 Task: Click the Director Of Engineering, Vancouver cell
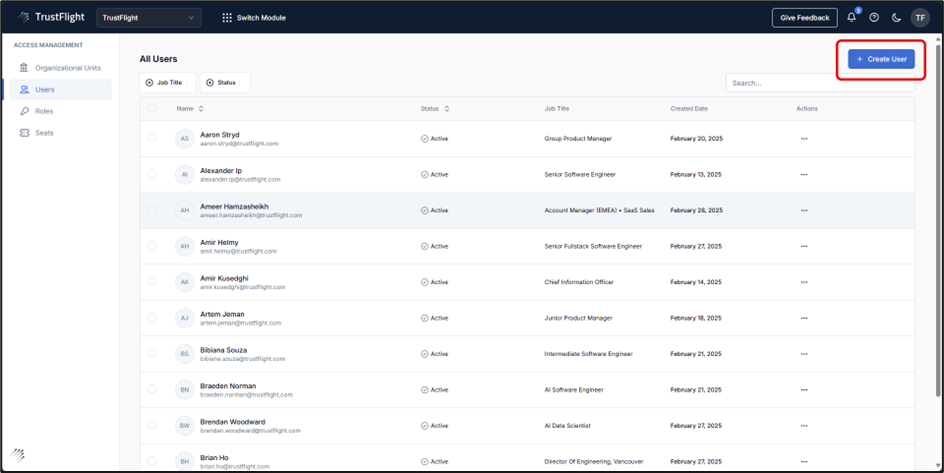pyautogui.click(x=594, y=462)
